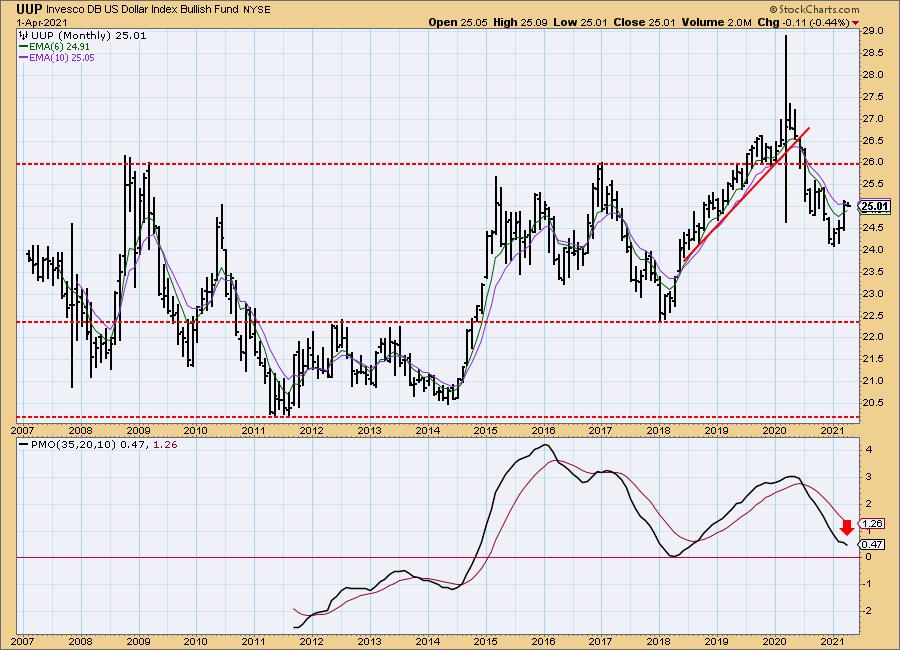Click the NYSE exchange label

coord(256,10)
